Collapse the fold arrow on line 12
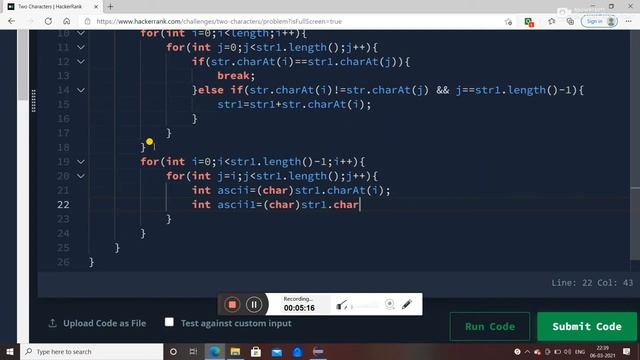The image size is (640, 360). click(81, 62)
